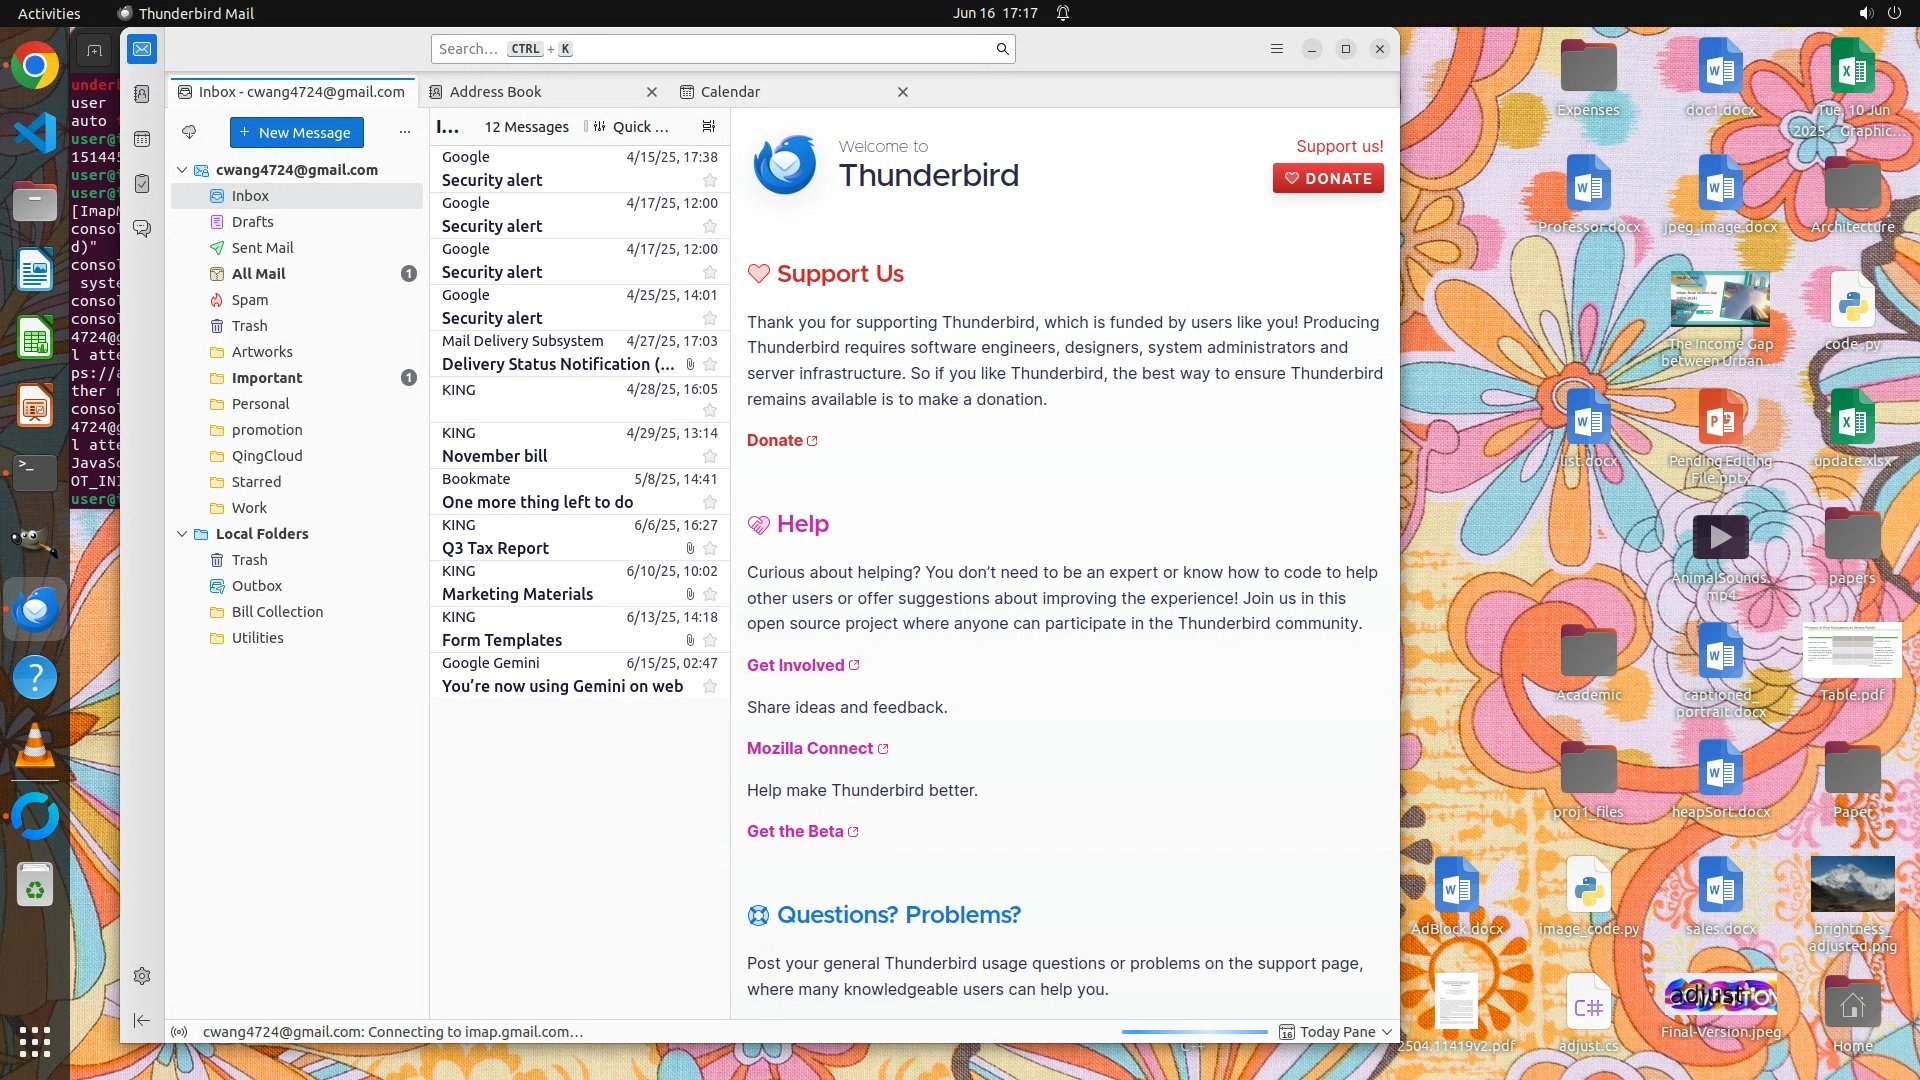The height and width of the screenshot is (1080, 1920).
Task: Click the New Message button
Action: point(296,132)
